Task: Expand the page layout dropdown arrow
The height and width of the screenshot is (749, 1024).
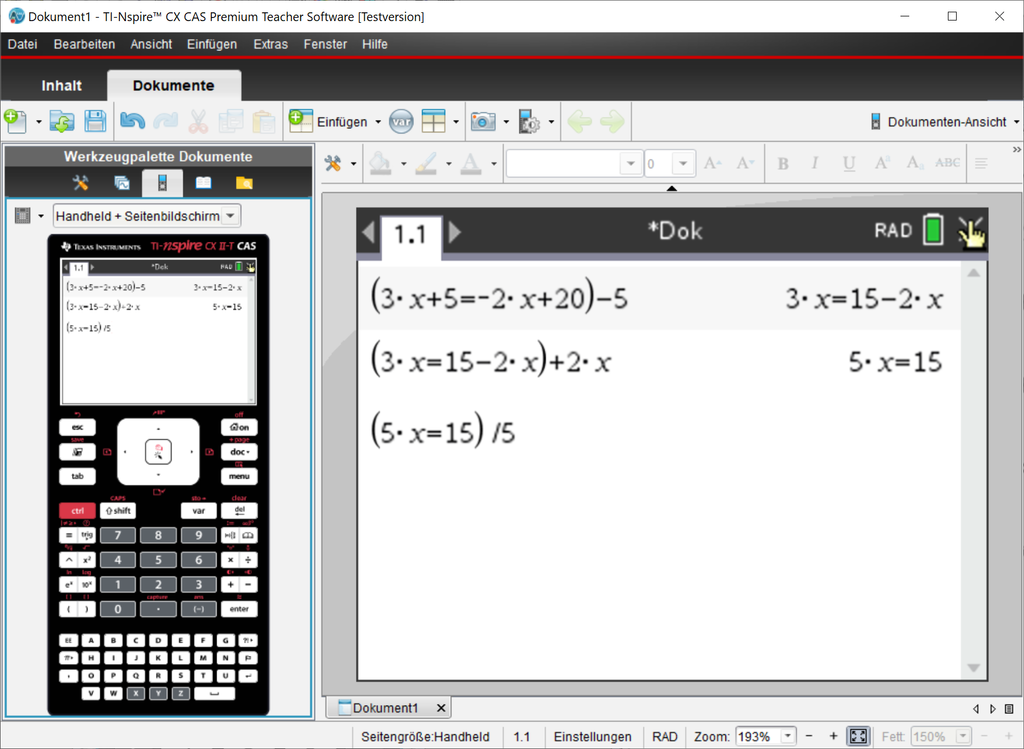Action: (456, 122)
